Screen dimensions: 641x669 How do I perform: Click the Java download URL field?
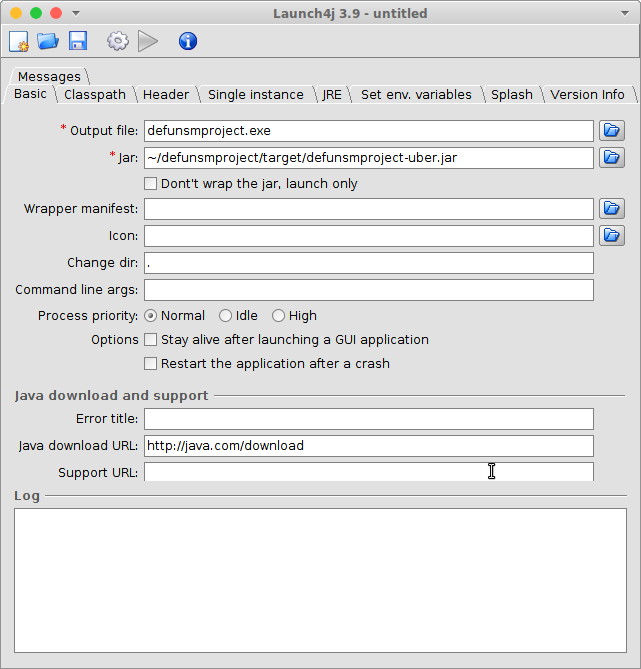pyautogui.click(x=369, y=446)
